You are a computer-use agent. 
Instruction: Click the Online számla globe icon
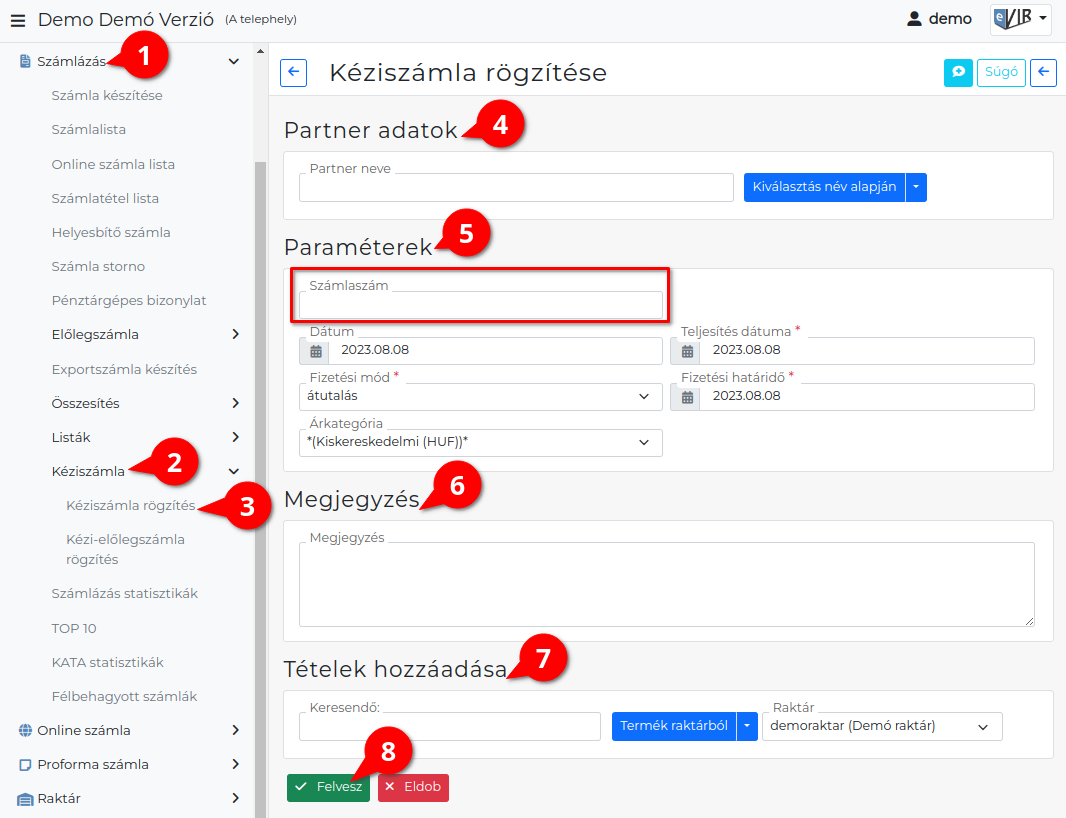pos(25,730)
